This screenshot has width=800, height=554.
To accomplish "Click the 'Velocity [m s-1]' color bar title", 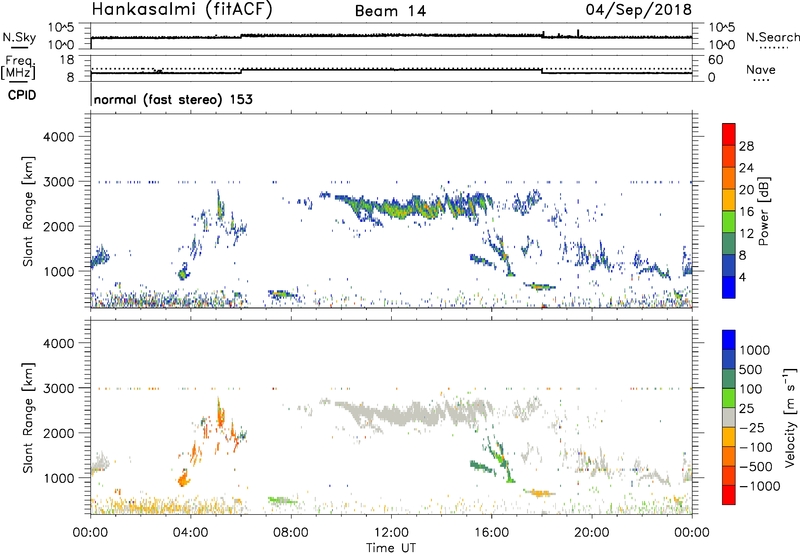I will coord(790,417).
